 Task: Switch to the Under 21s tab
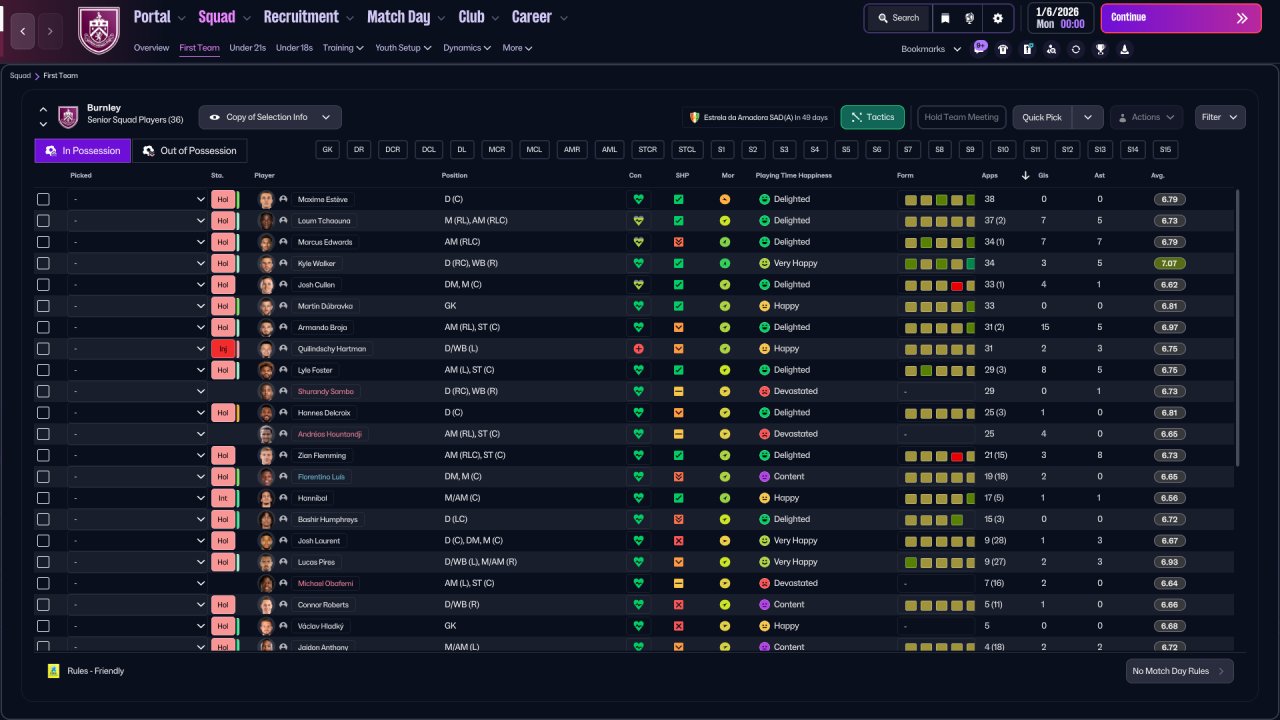pyautogui.click(x=247, y=48)
